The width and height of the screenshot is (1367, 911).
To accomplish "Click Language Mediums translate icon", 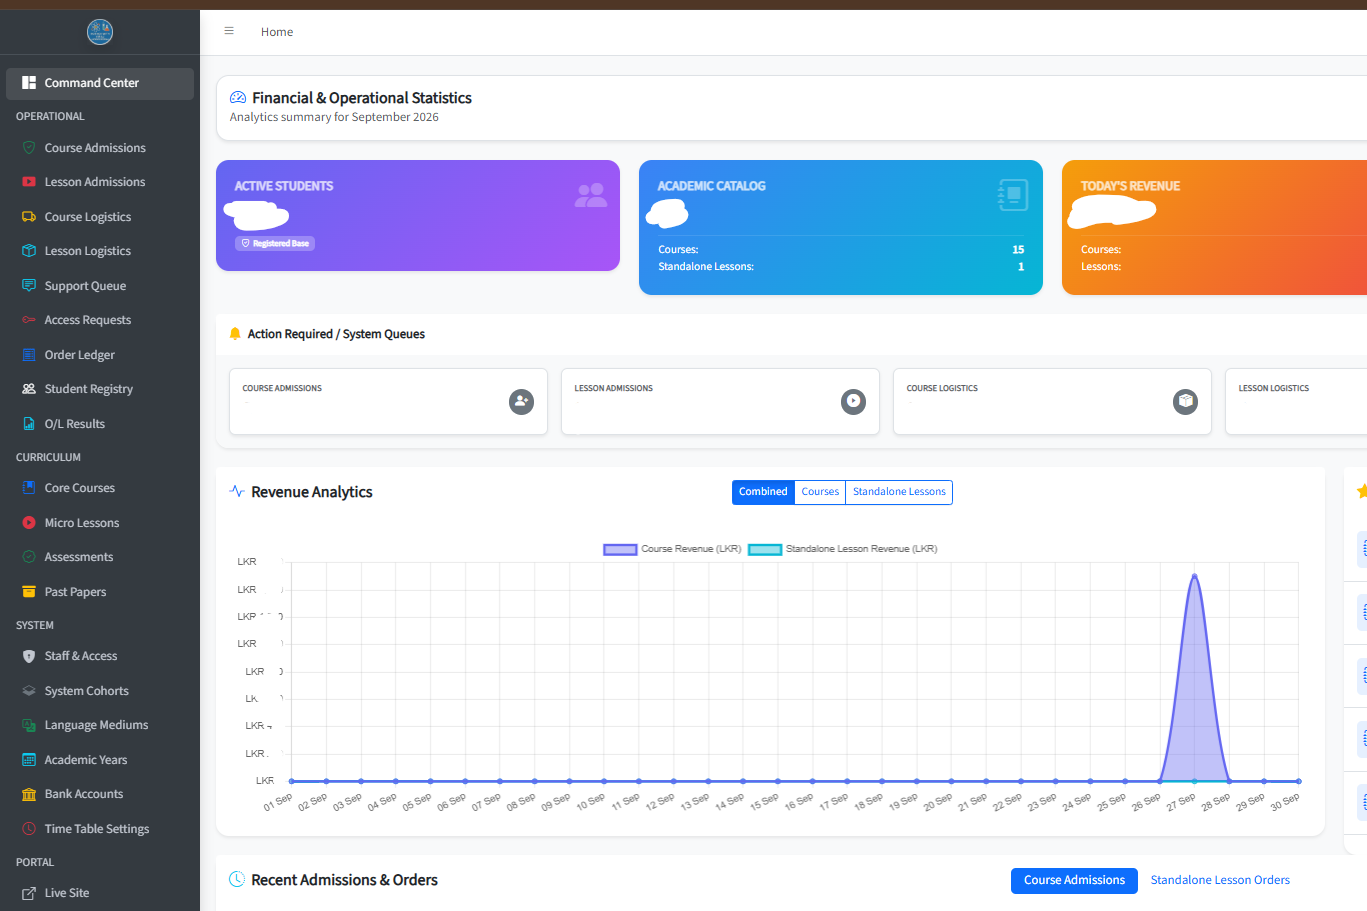I will 29,725.
